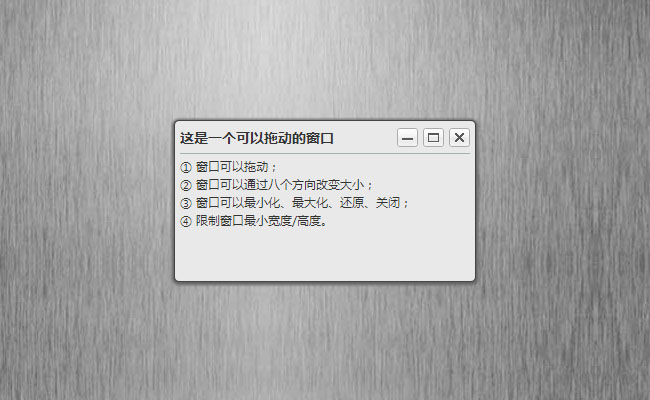This screenshot has width=650, height=400.
Task: Click the window's bottom-right resize corner
Action: (473, 279)
